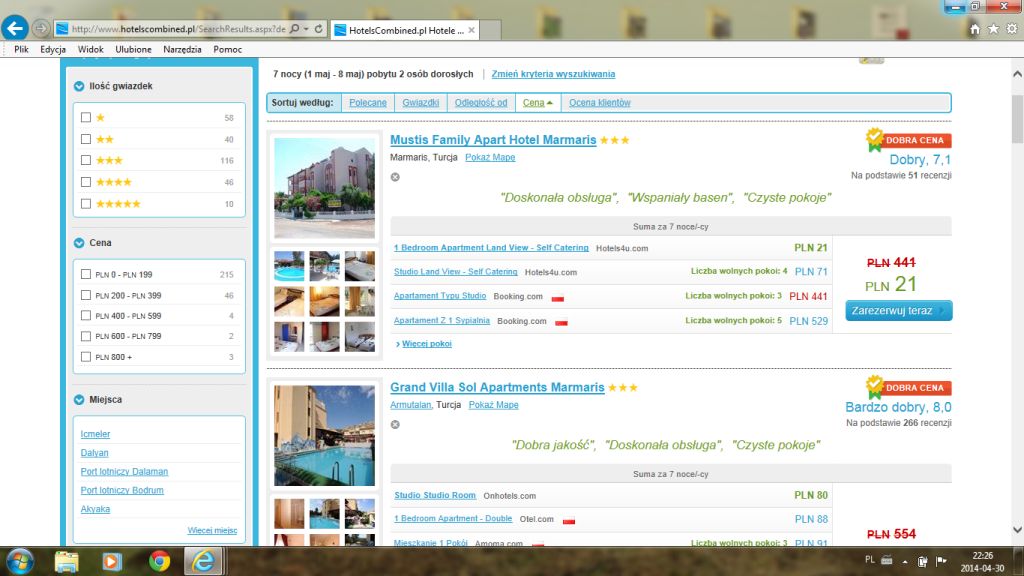This screenshot has width=1024, height=576.
Task: Click the search magnifier in the address bar
Action: click(x=295, y=29)
